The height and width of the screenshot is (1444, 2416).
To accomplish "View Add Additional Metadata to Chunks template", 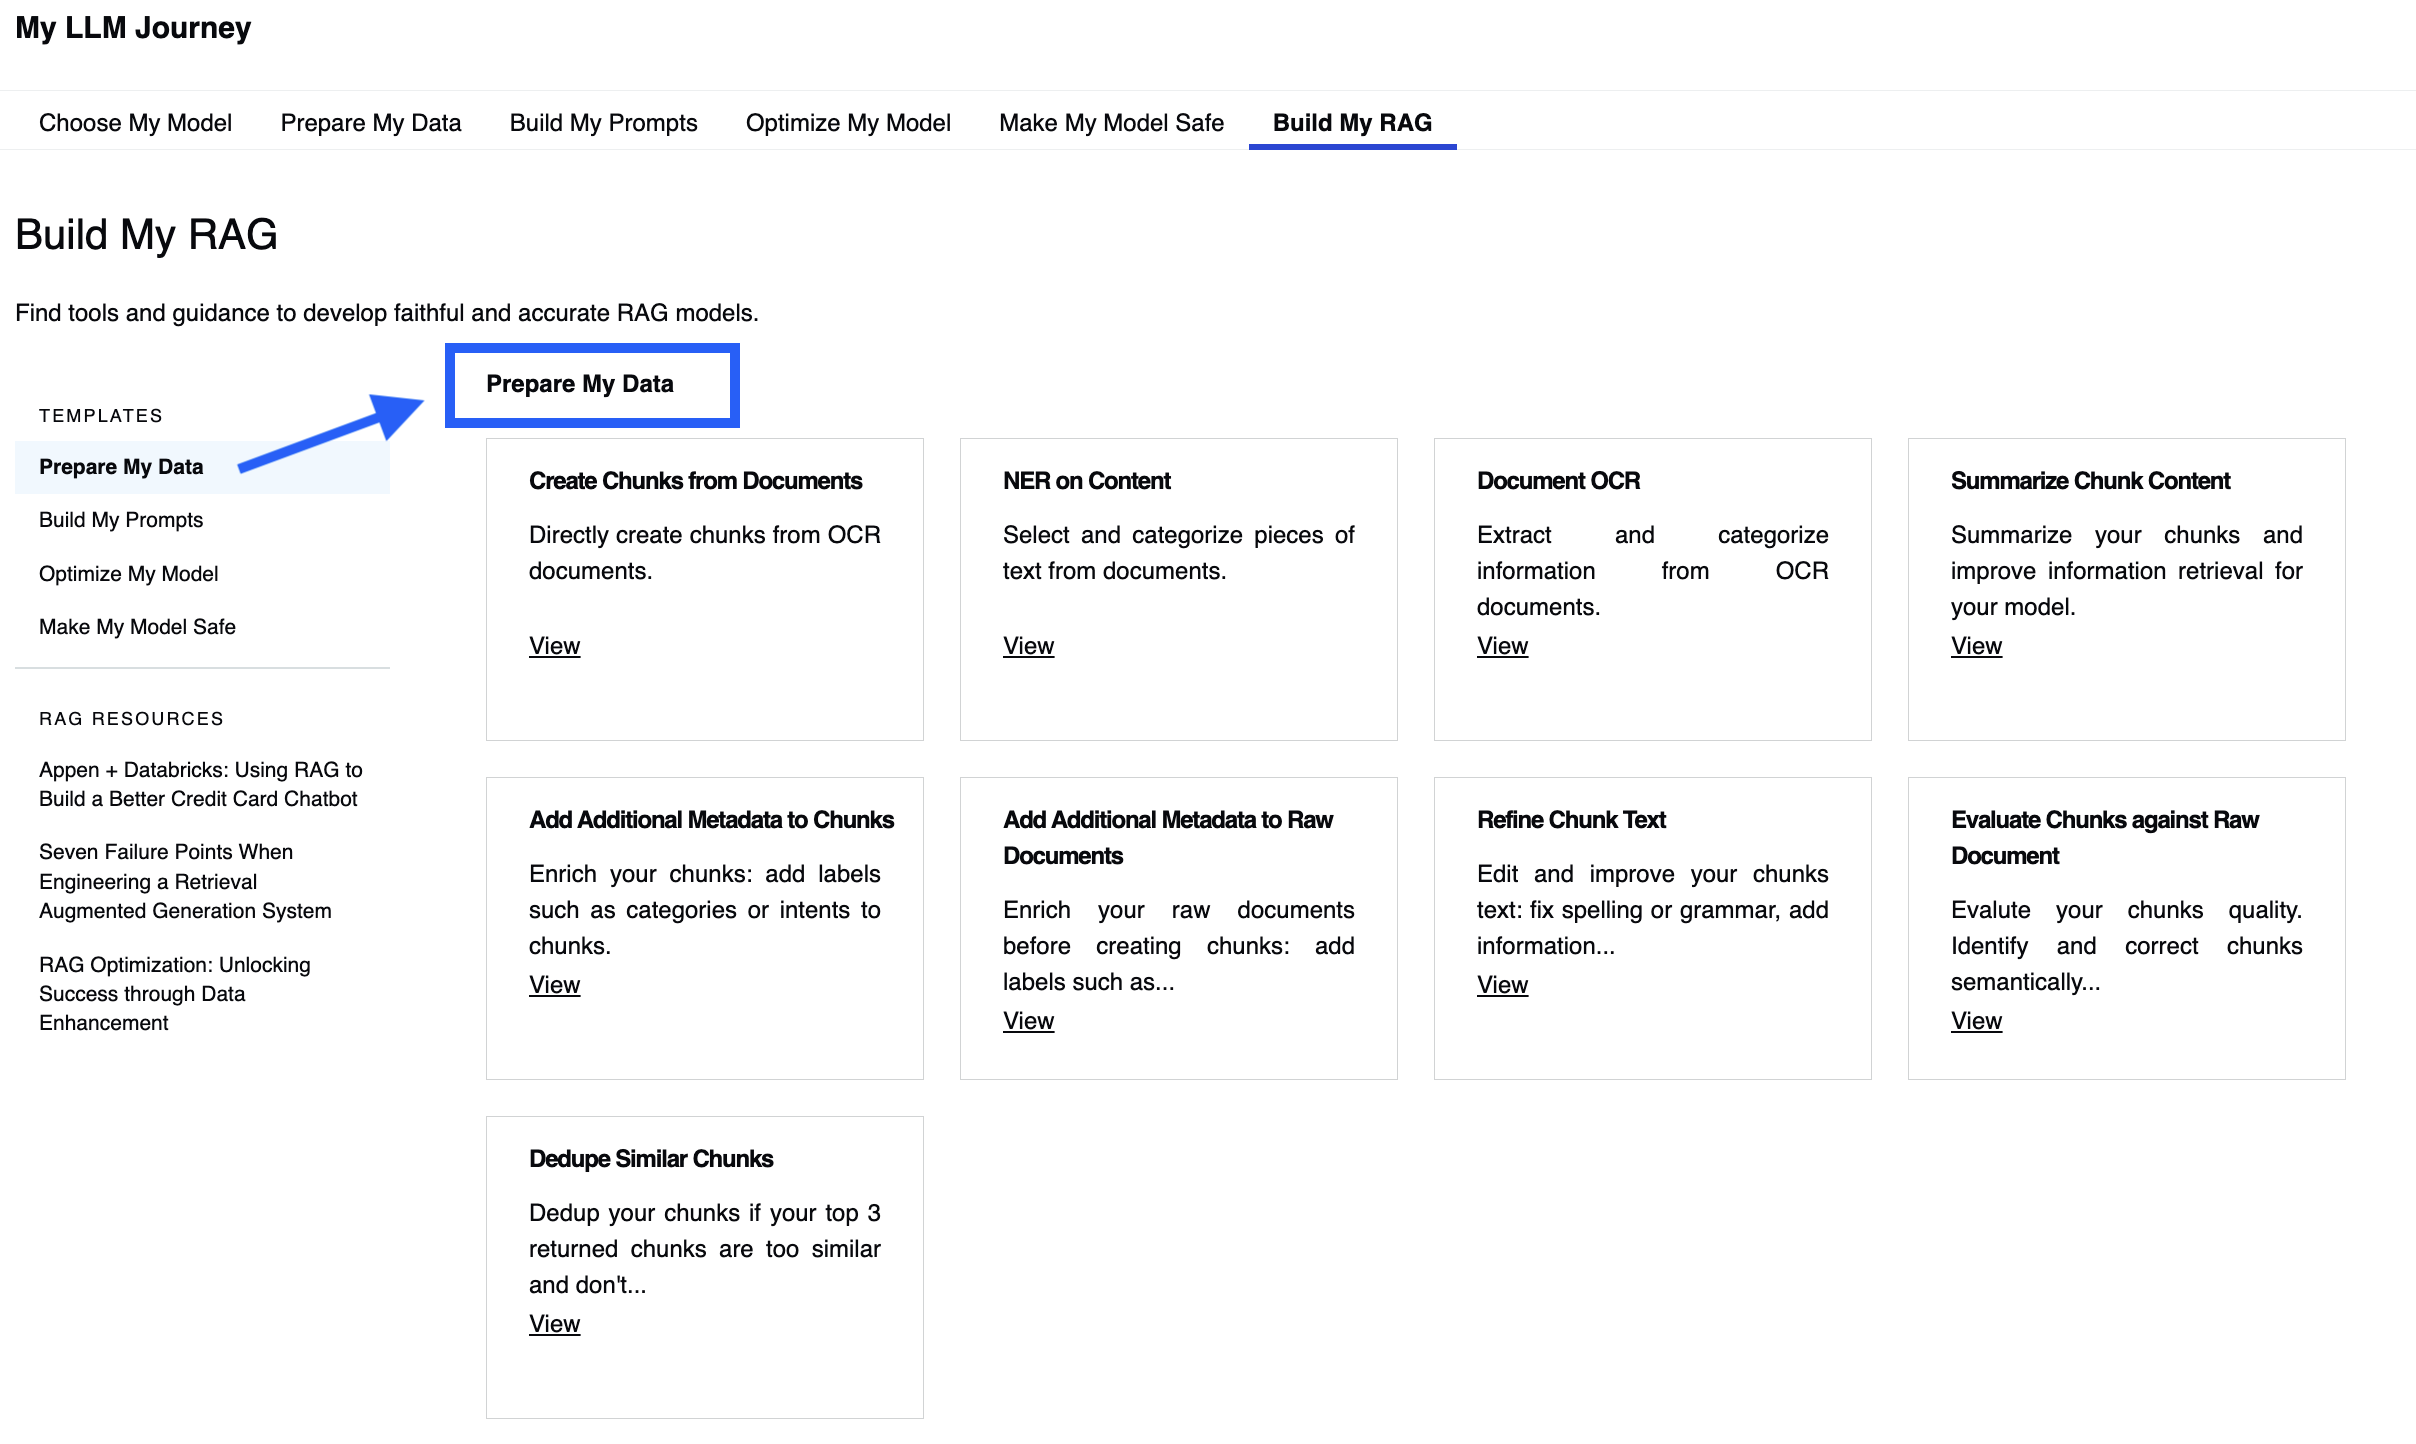I will [x=554, y=985].
